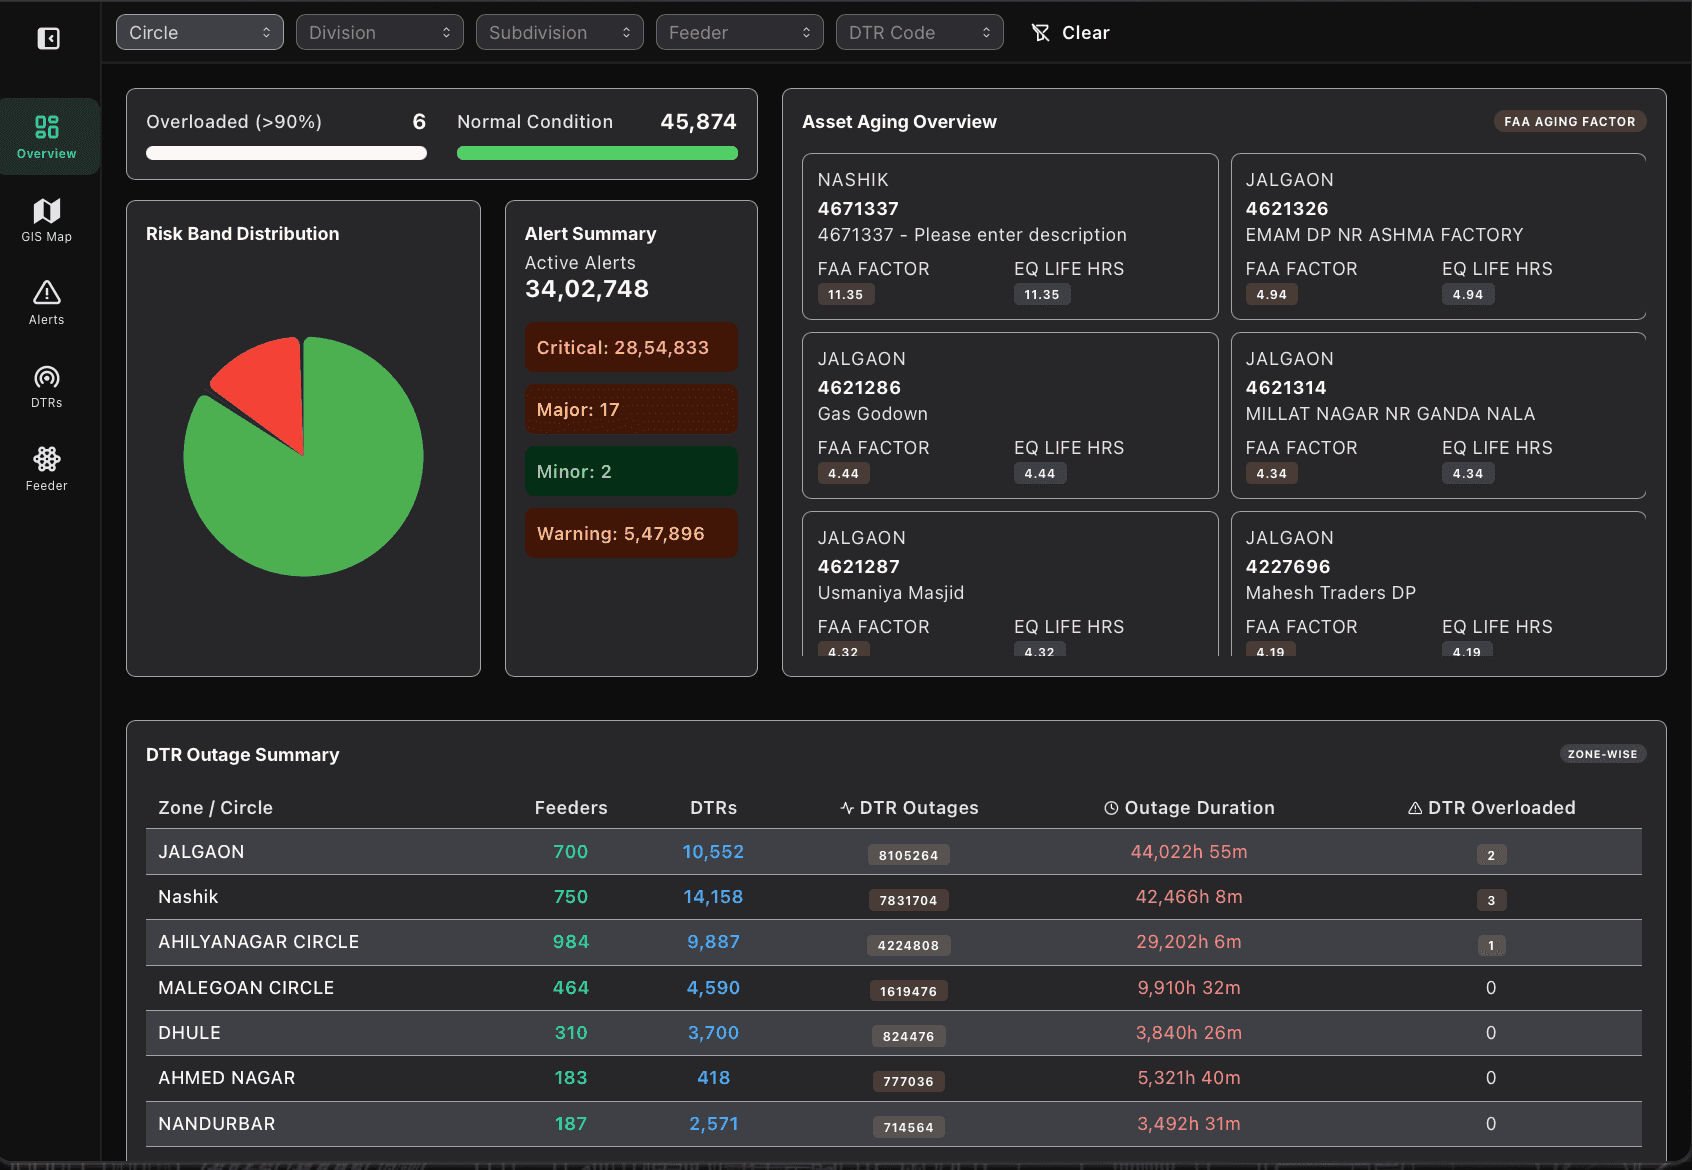Open the Feeder filter dropdown

tap(740, 32)
